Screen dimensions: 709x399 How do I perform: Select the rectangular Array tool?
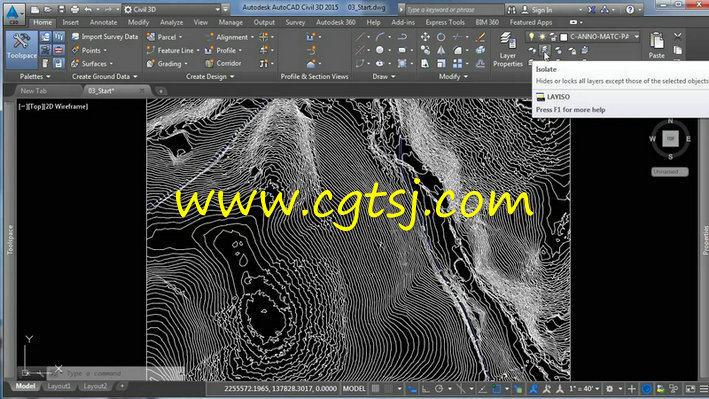click(458, 64)
